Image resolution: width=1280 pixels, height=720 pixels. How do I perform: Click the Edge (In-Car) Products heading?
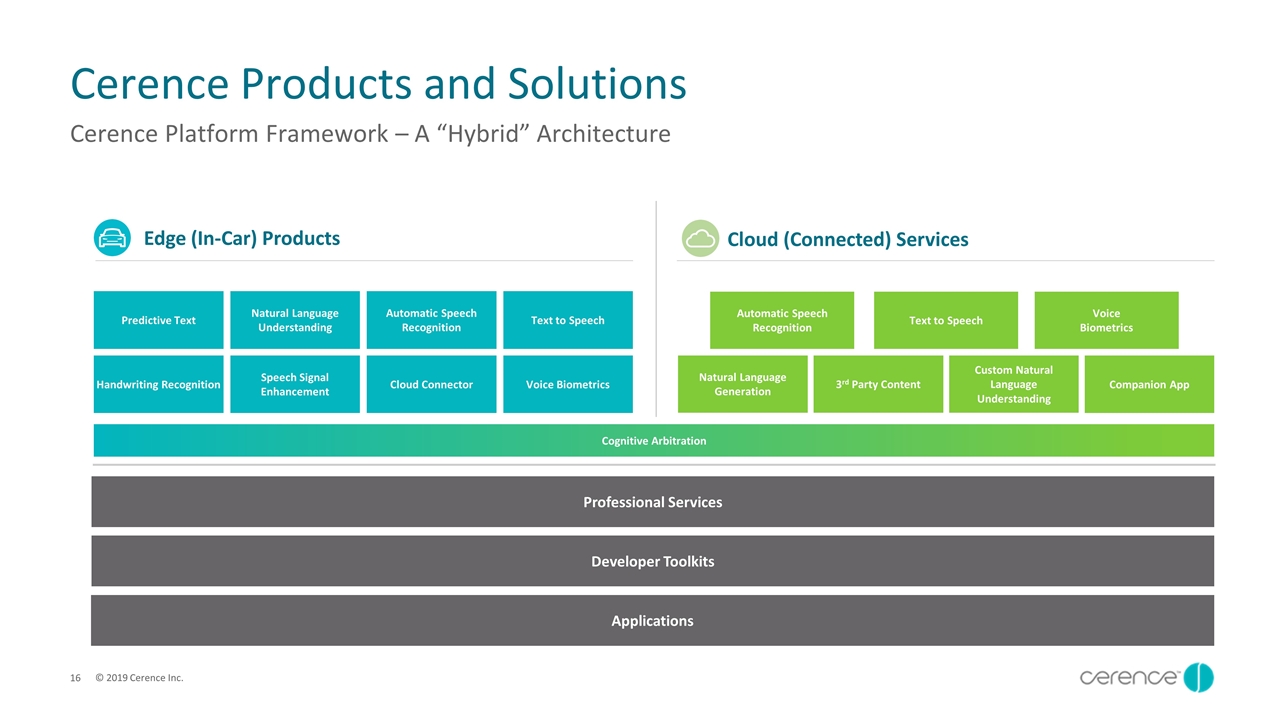[242, 238]
